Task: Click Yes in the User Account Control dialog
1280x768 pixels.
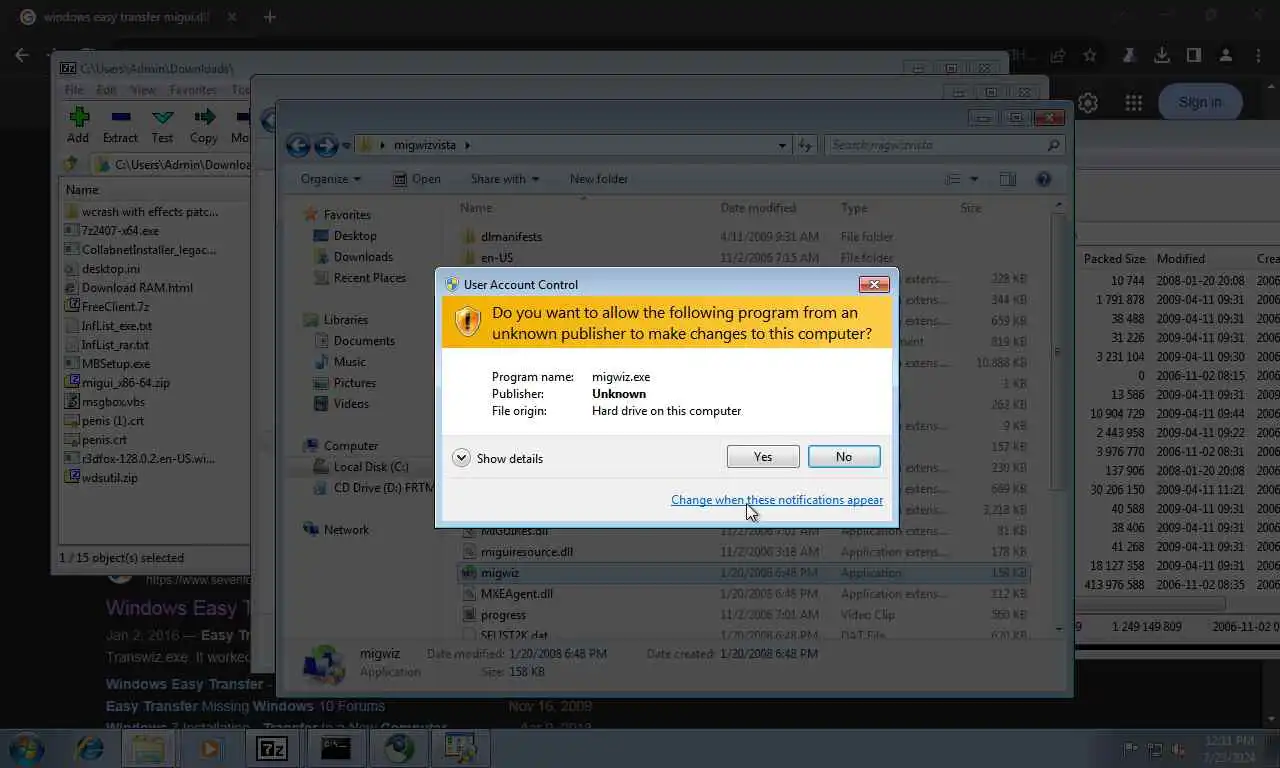Action: [763, 457]
